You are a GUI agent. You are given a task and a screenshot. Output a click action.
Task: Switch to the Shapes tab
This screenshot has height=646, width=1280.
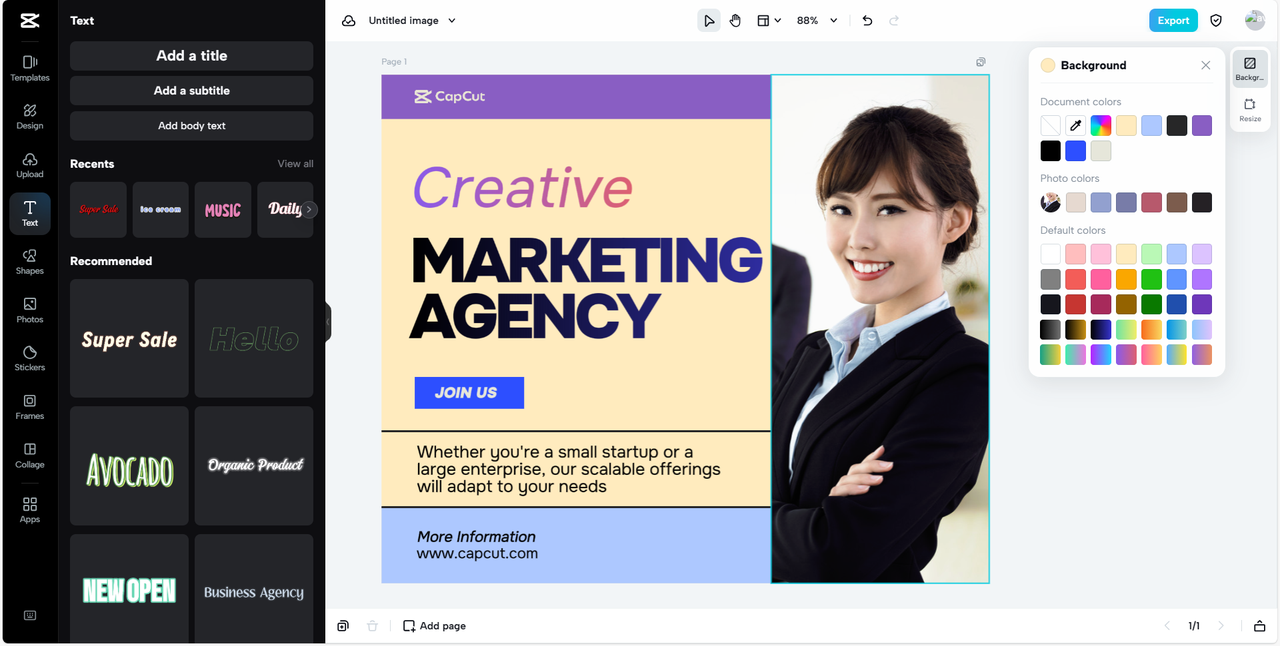click(30, 261)
